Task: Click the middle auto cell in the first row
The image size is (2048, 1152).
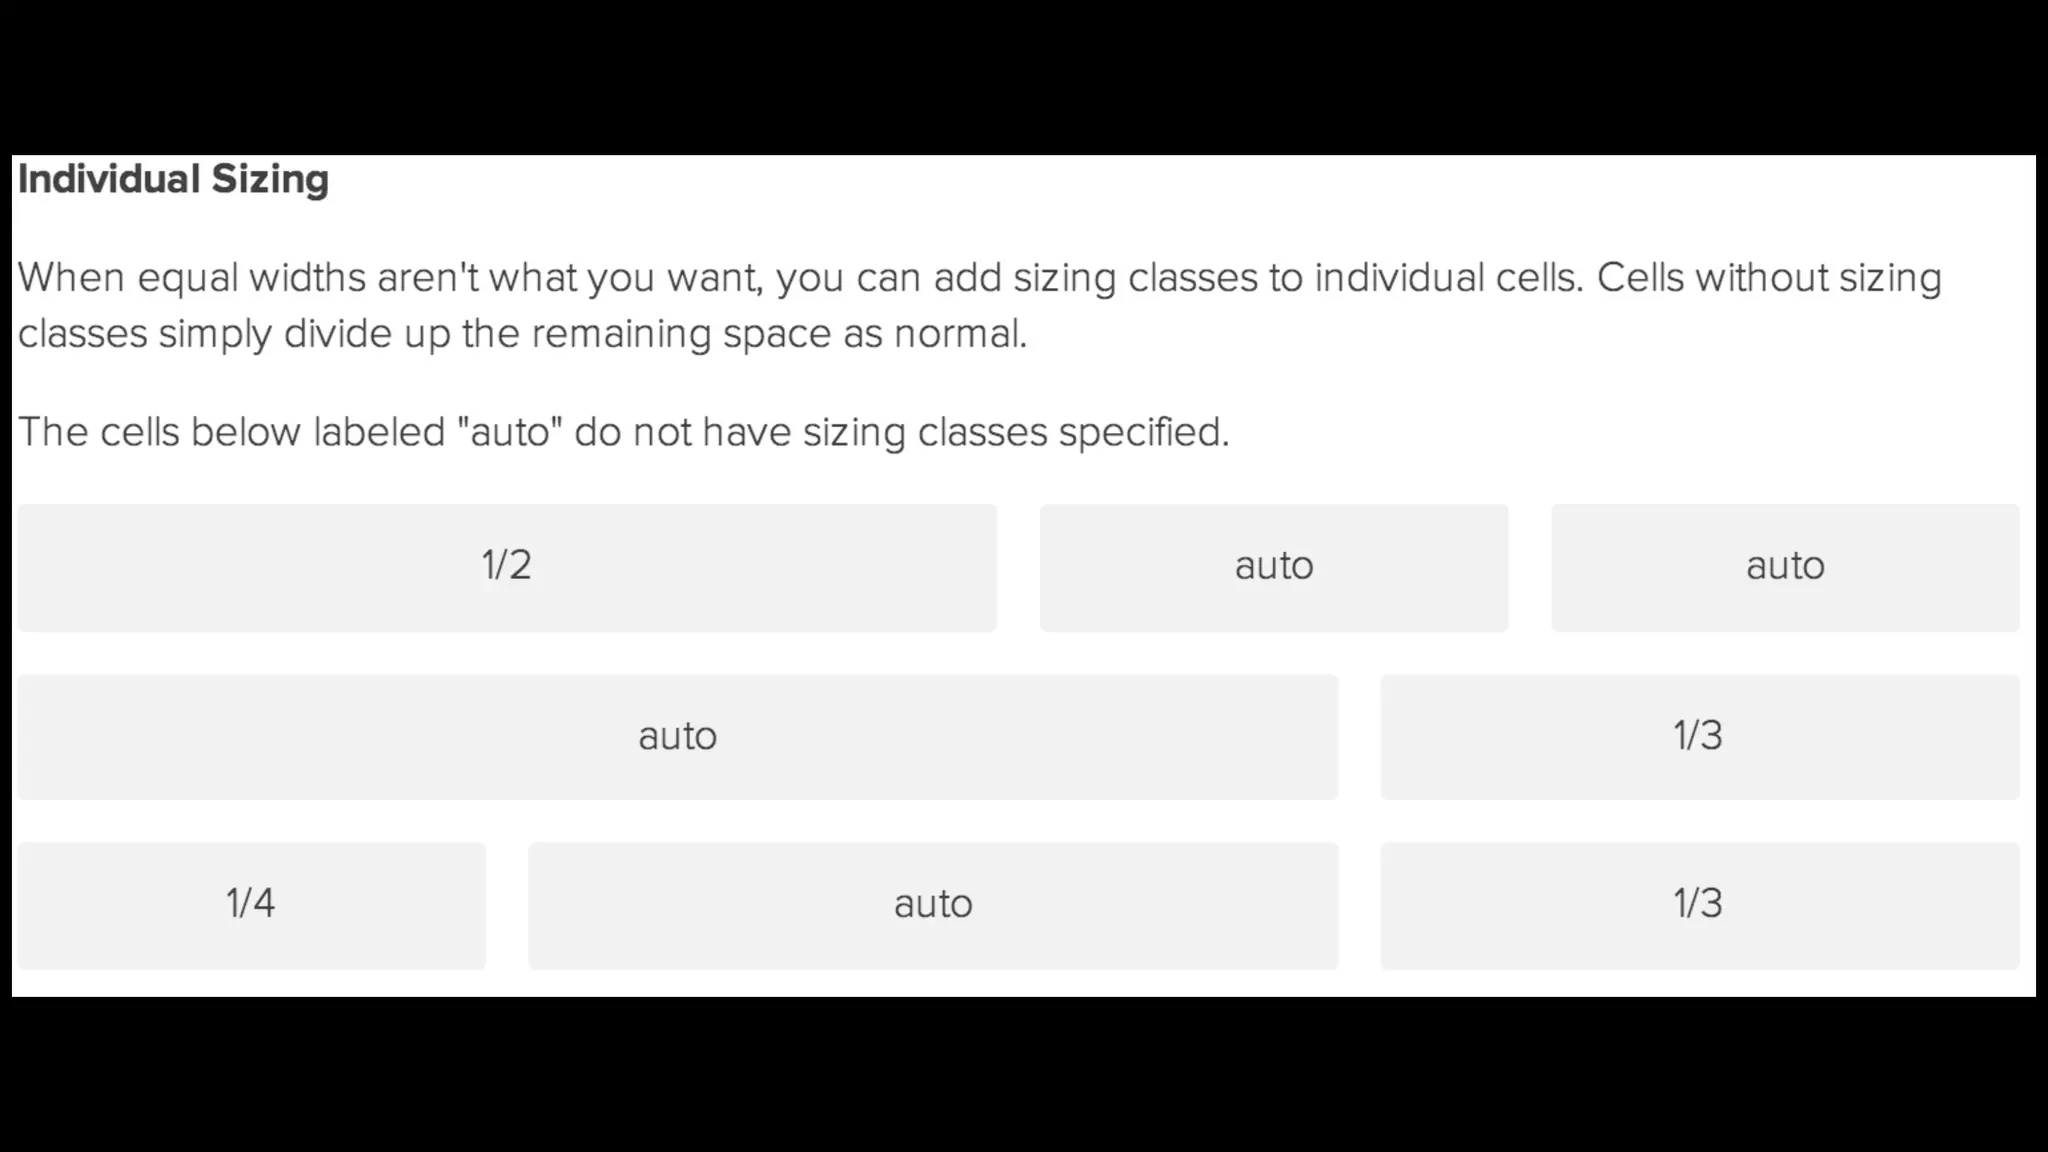Action: [x=1273, y=567]
